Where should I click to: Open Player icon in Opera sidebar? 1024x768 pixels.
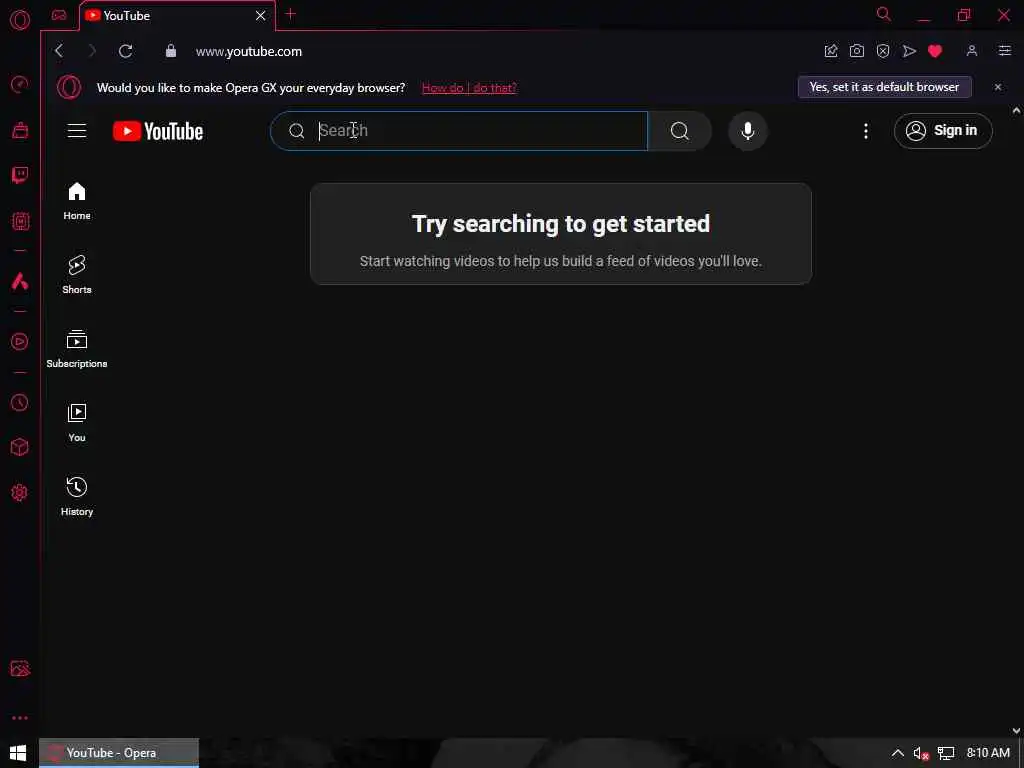click(x=20, y=342)
